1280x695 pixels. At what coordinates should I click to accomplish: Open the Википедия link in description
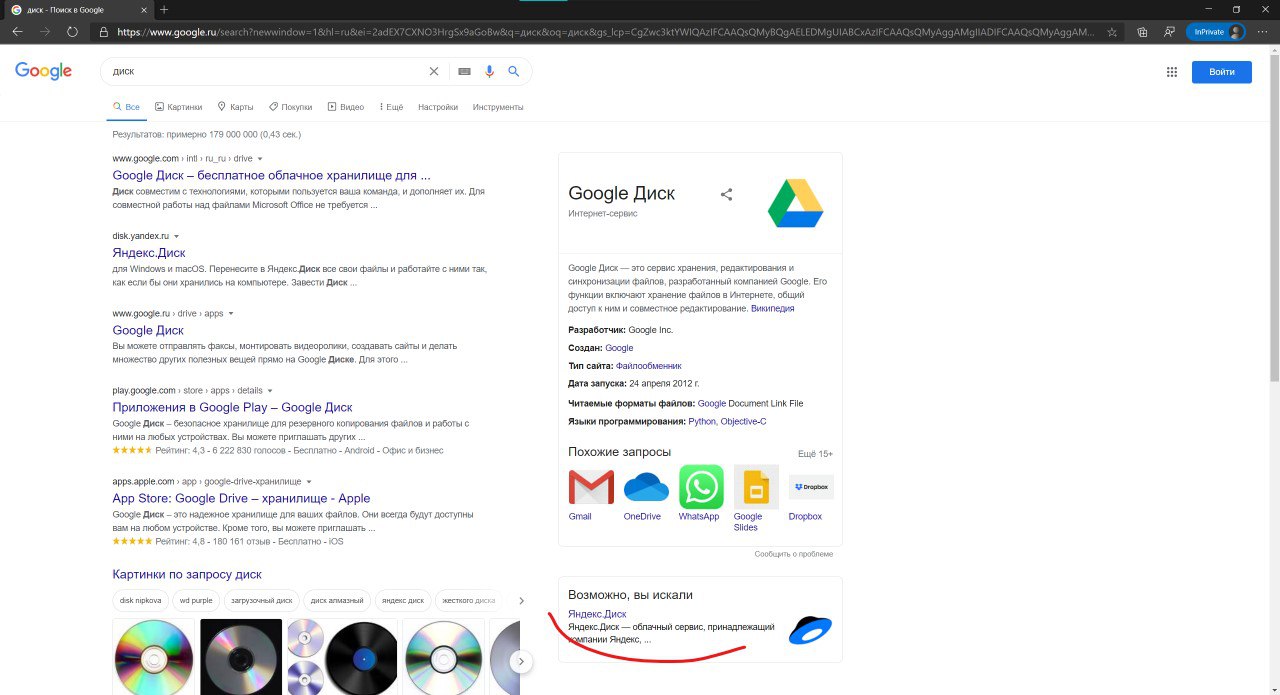pyautogui.click(x=772, y=309)
